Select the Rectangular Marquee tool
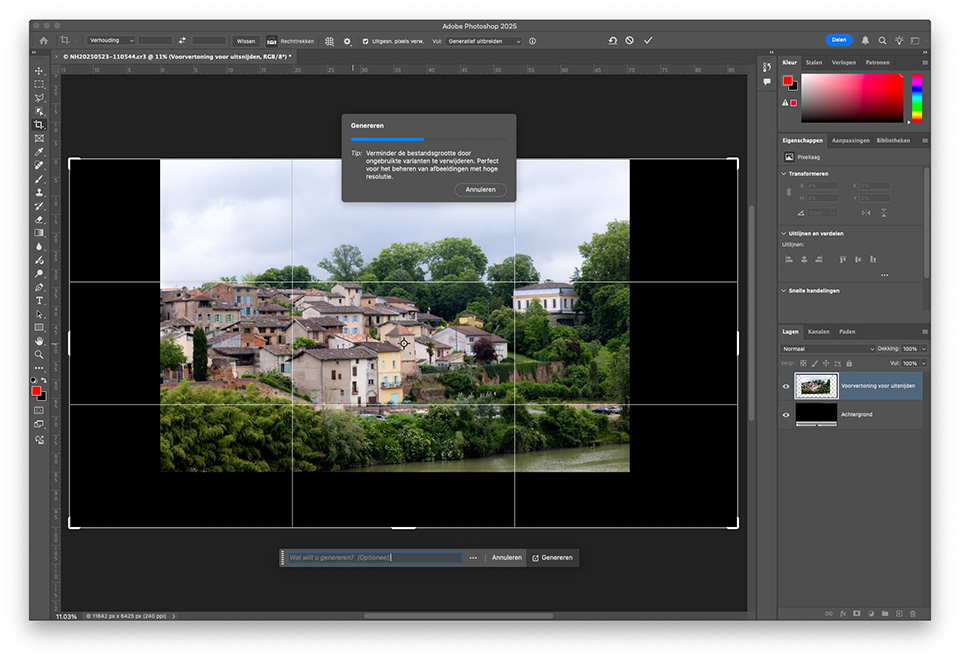This screenshot has height=659, width=960. click(x=39, y=85)
